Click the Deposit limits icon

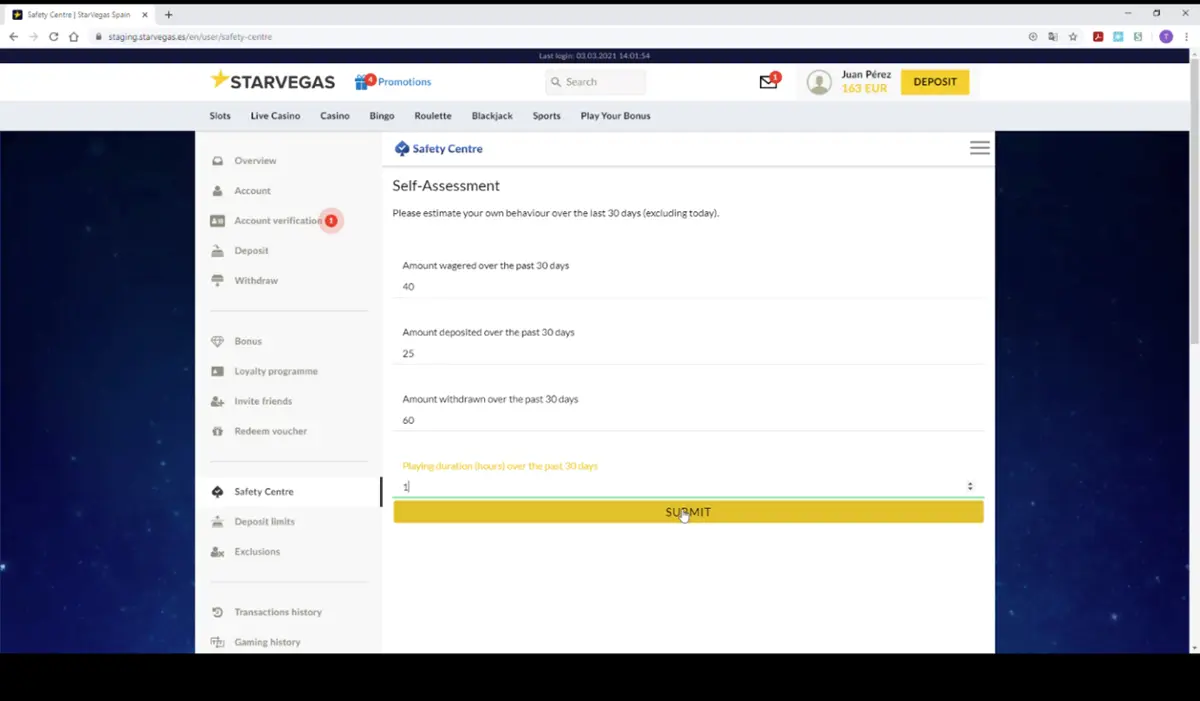[x=217, y=522]
